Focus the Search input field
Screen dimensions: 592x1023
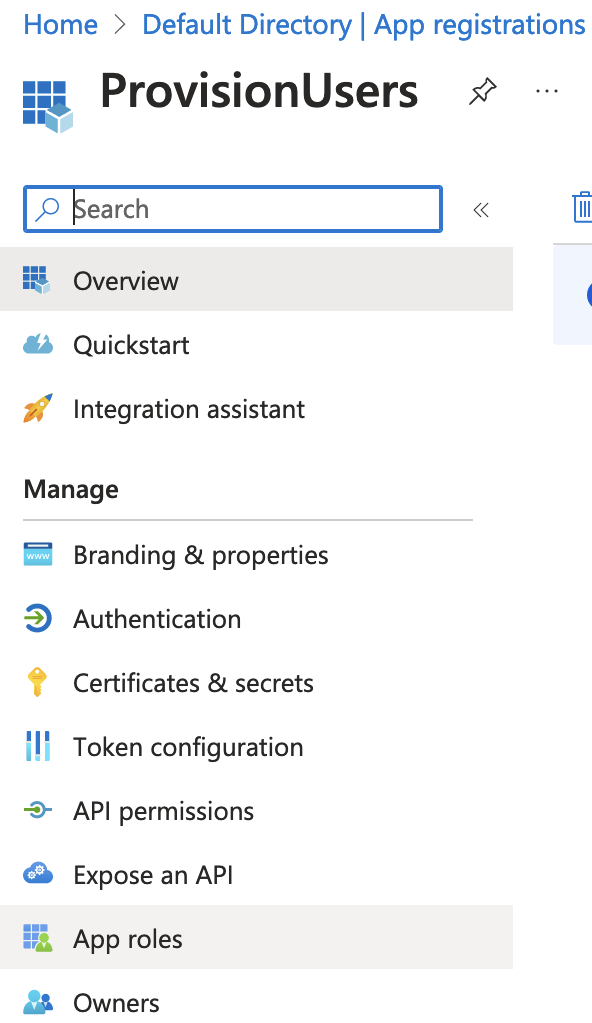[233, 209]
